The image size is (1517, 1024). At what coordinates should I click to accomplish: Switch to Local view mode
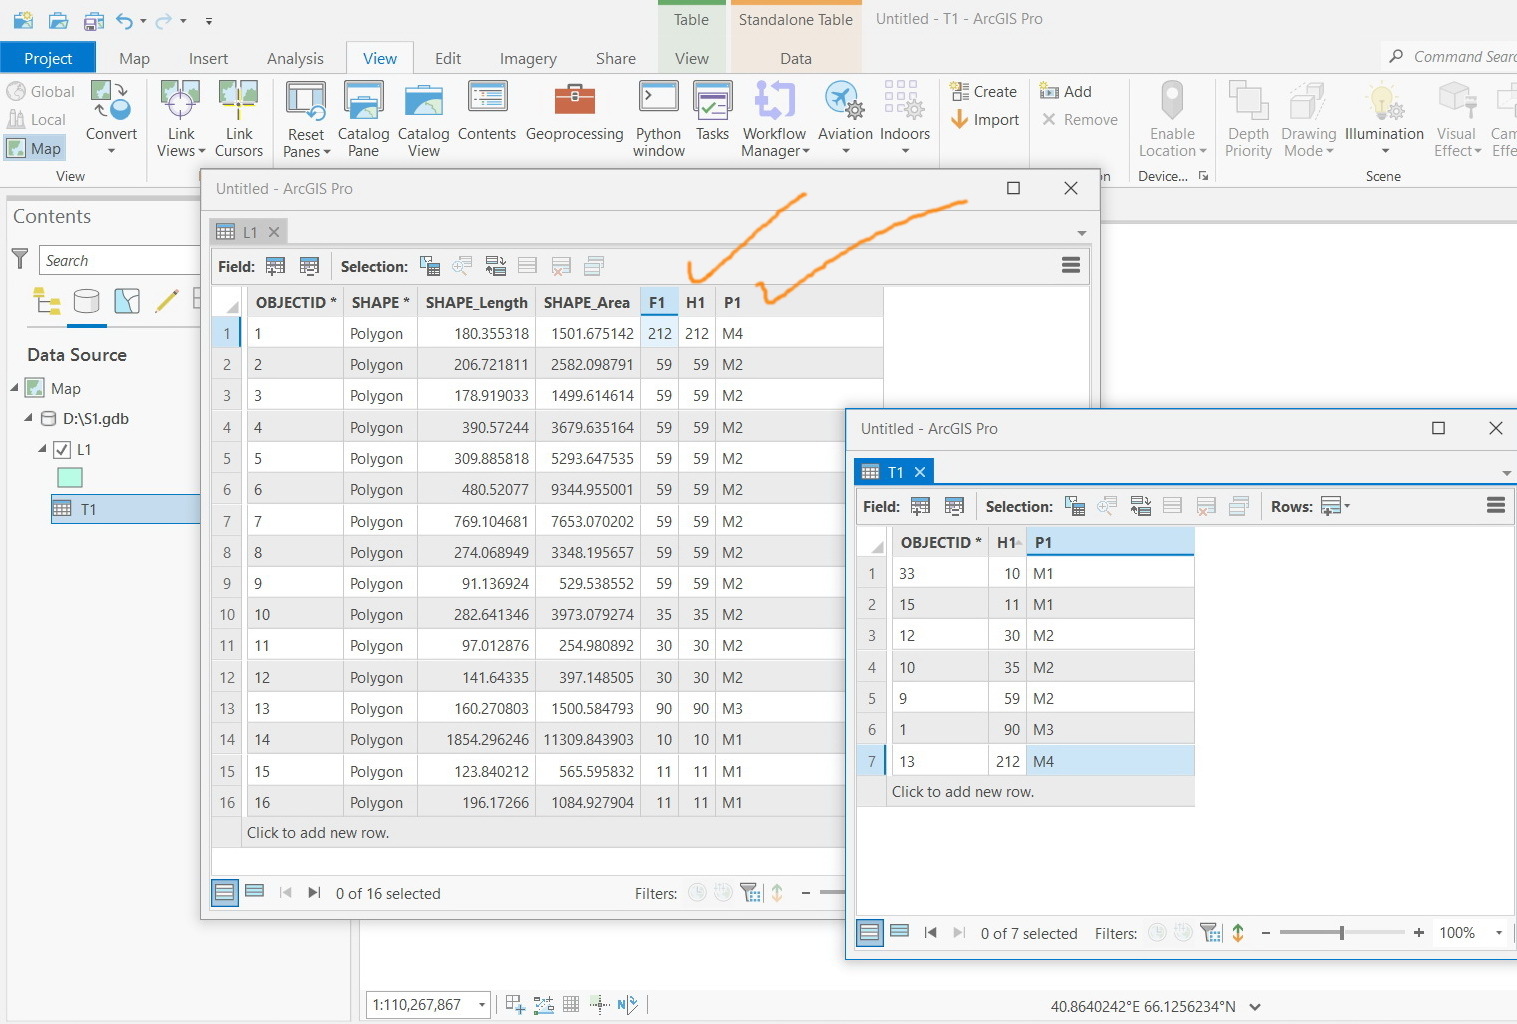[37, 119]
